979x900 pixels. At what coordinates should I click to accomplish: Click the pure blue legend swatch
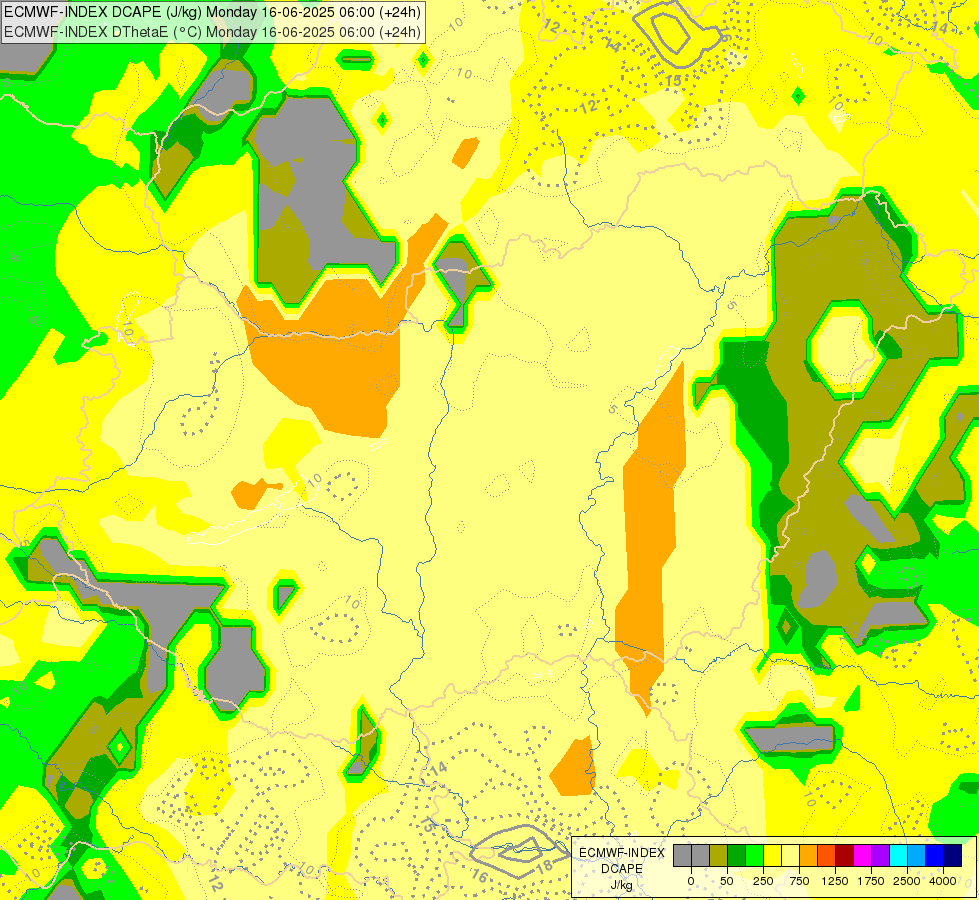[934, 855]
